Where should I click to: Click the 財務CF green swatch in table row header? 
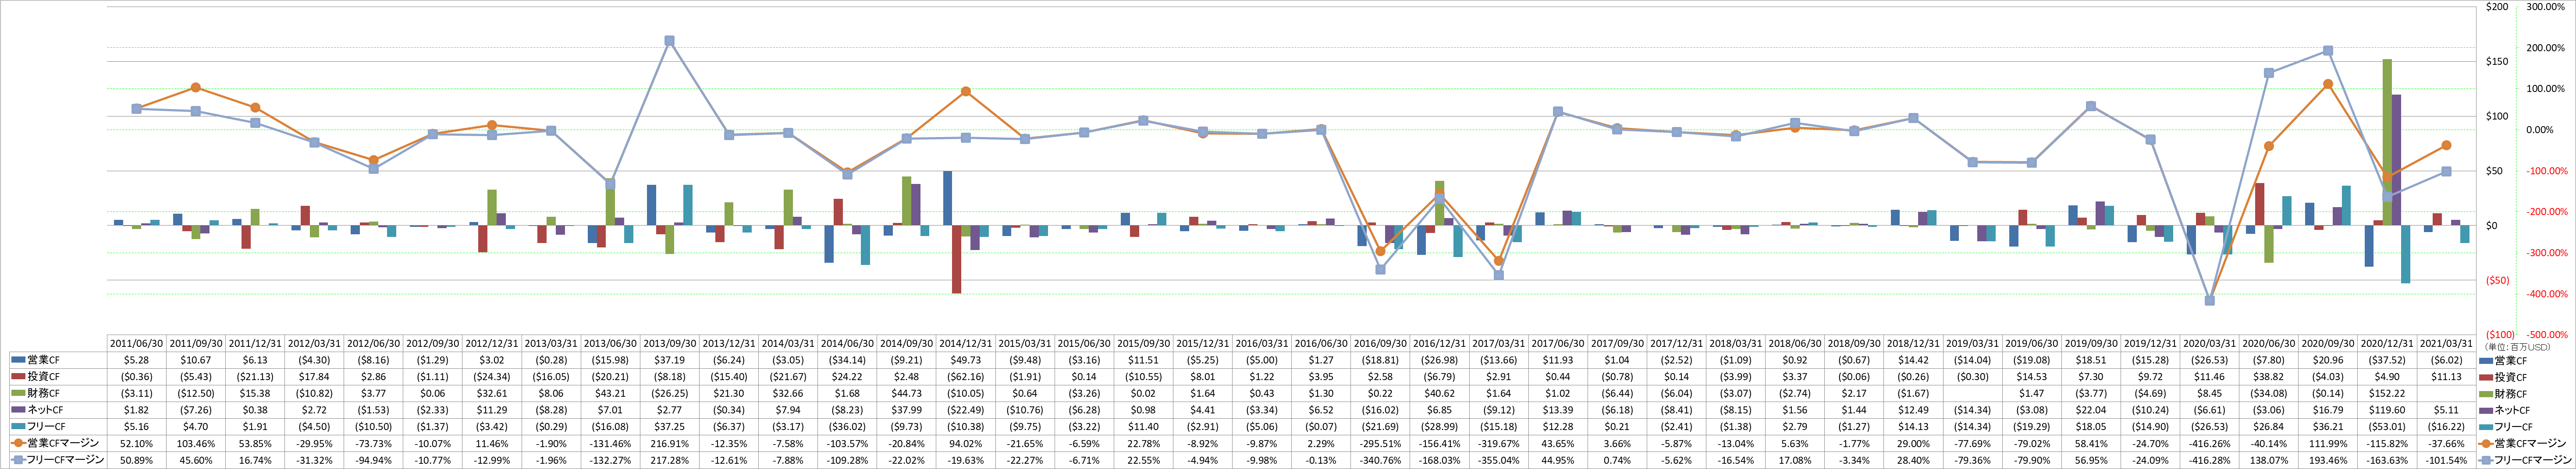18,393
